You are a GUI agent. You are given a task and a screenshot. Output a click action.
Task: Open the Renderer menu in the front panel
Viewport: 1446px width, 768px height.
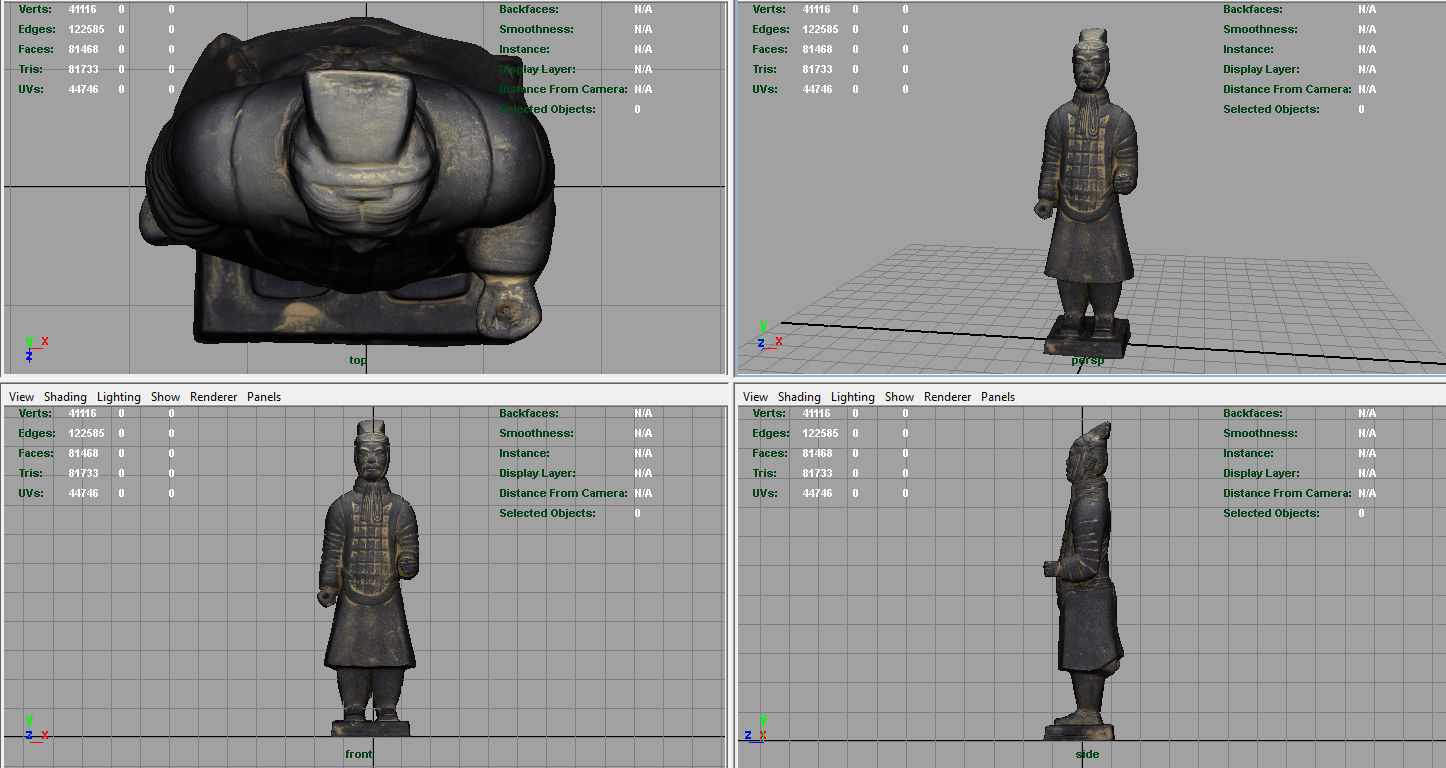click(213, 397)
